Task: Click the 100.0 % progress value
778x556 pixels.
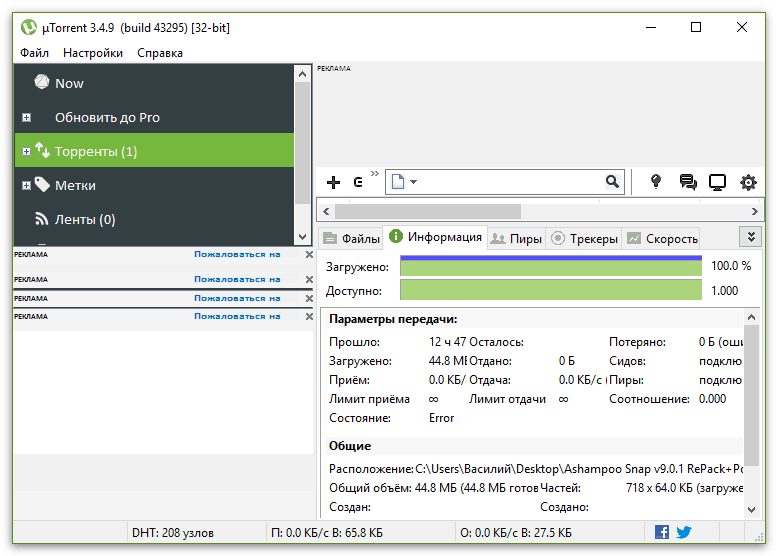Action: [731, 266]
